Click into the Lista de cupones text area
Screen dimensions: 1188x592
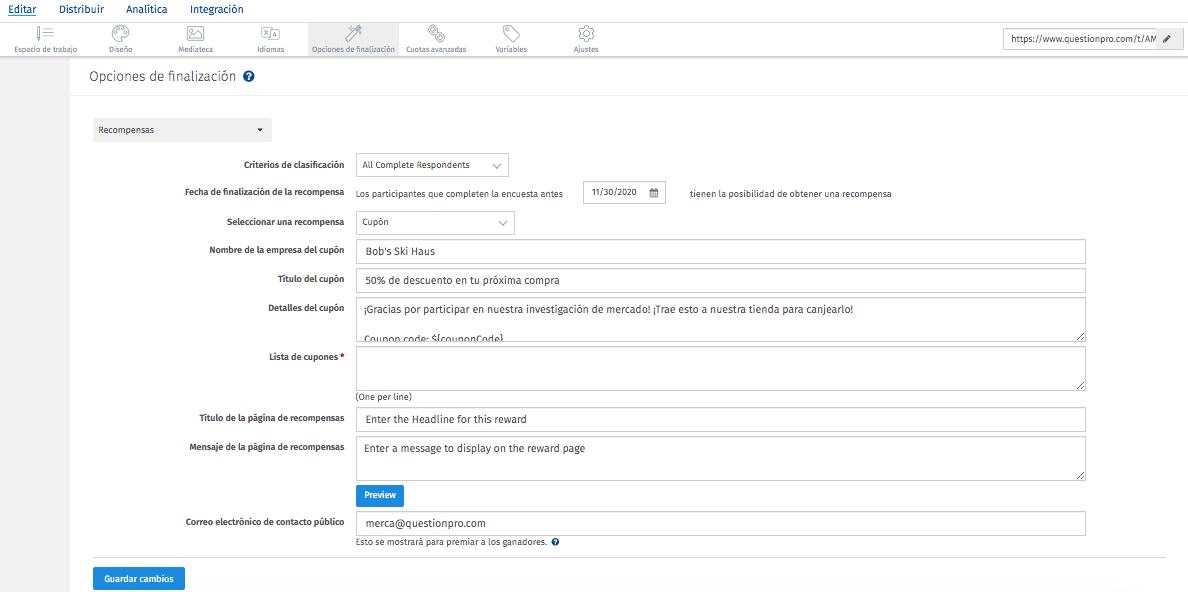pyautogui.click(x=720, y=368)
